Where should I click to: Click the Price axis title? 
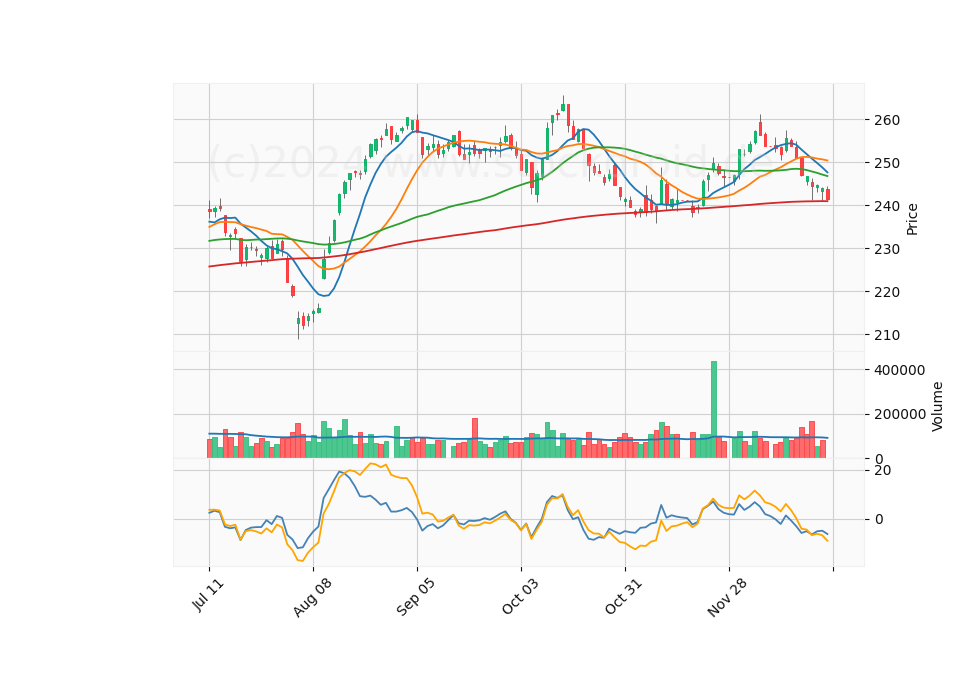point(912,219)
